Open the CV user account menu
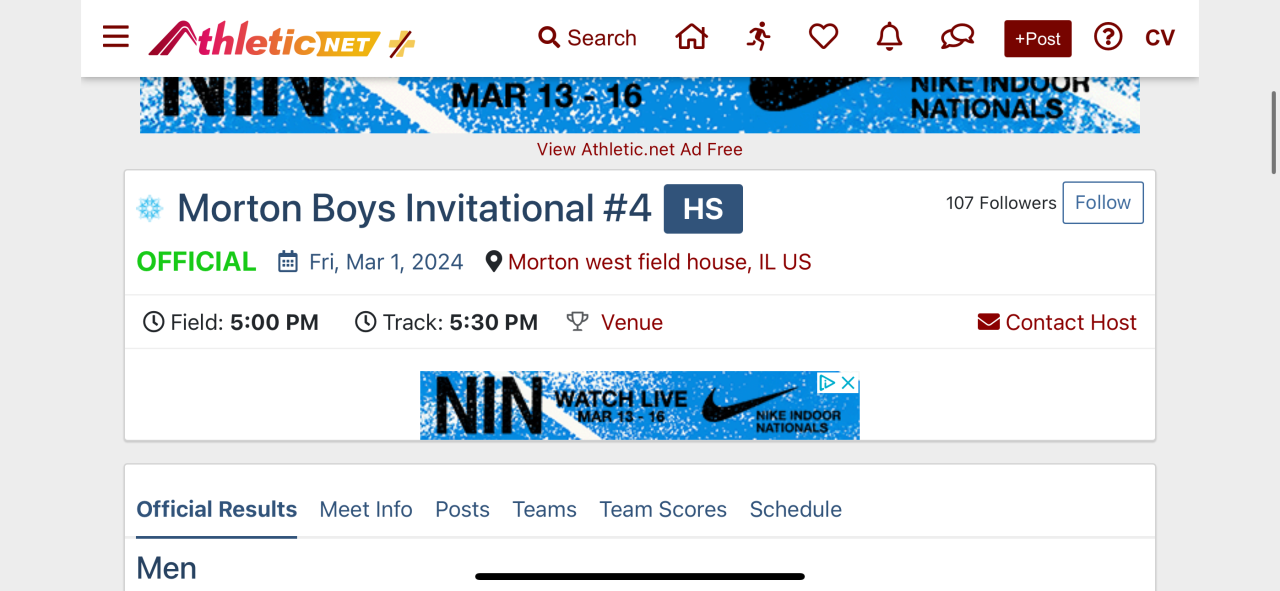1280x591 pixels. tap(1160, 38)
